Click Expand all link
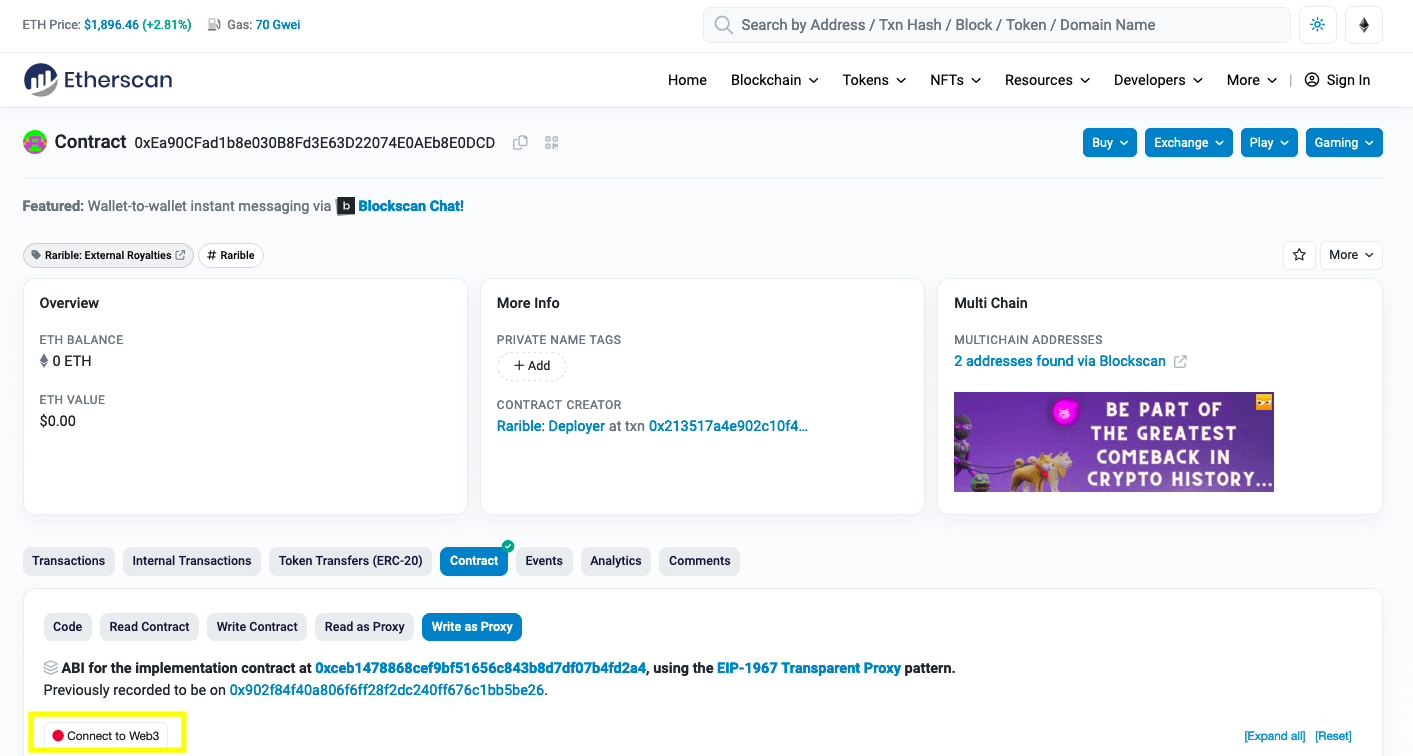 point(1275,736)
